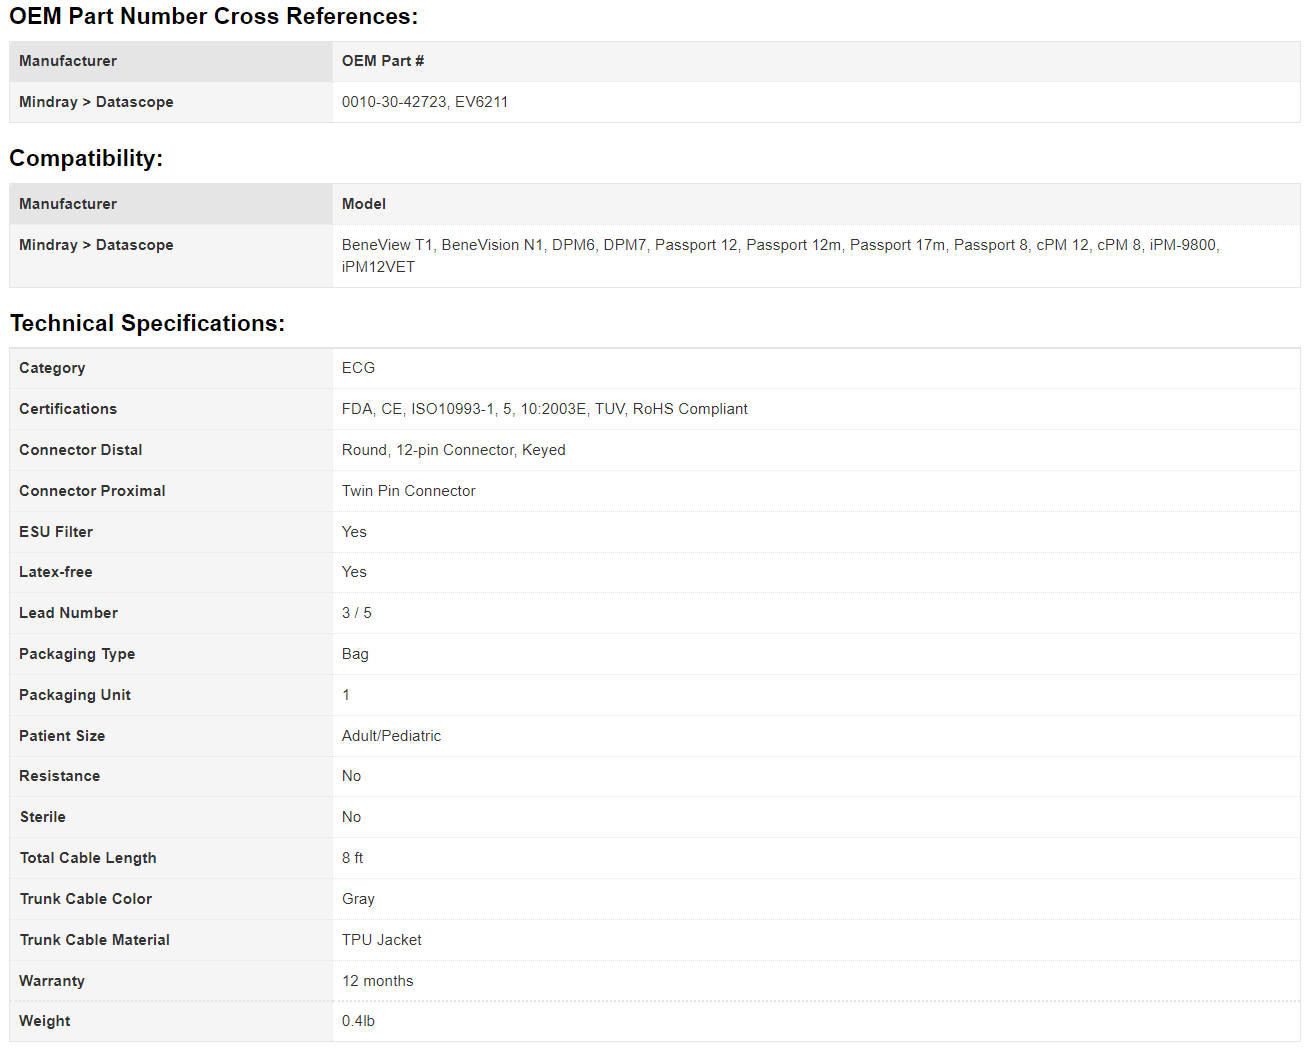
Task: Click the Warranty label
Action: pyautogui.click(x=52, y=981)
